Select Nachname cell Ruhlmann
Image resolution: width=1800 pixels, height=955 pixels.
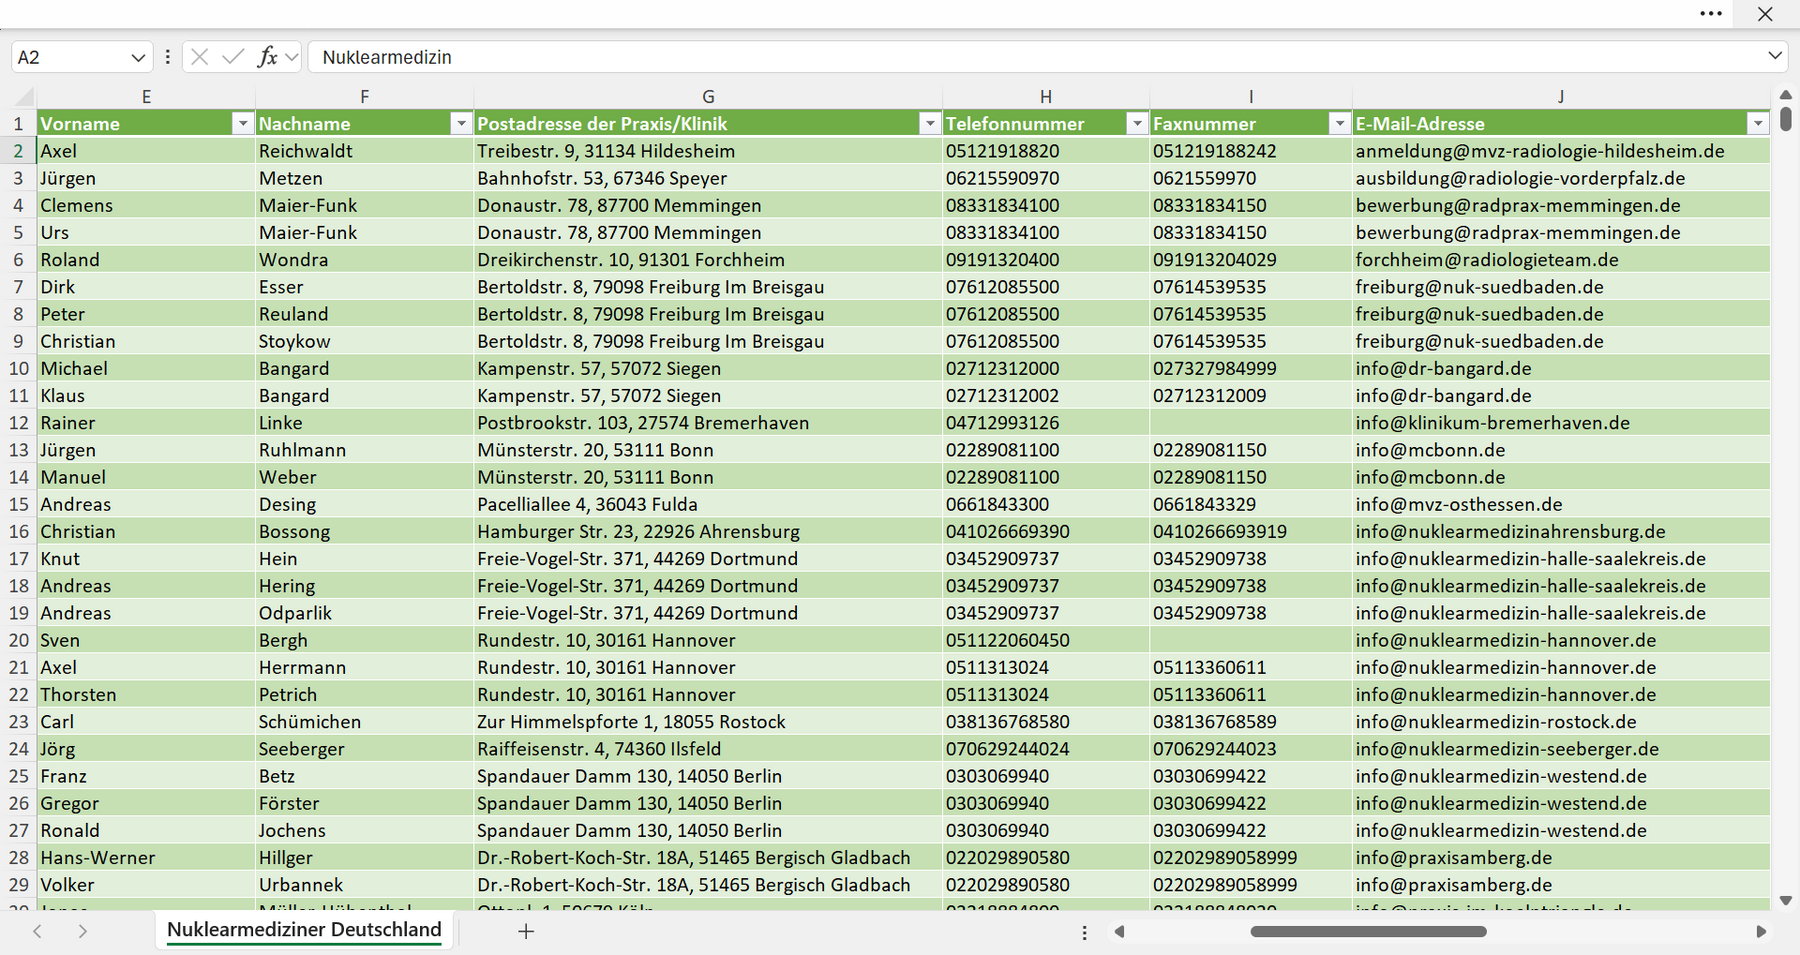364,449
